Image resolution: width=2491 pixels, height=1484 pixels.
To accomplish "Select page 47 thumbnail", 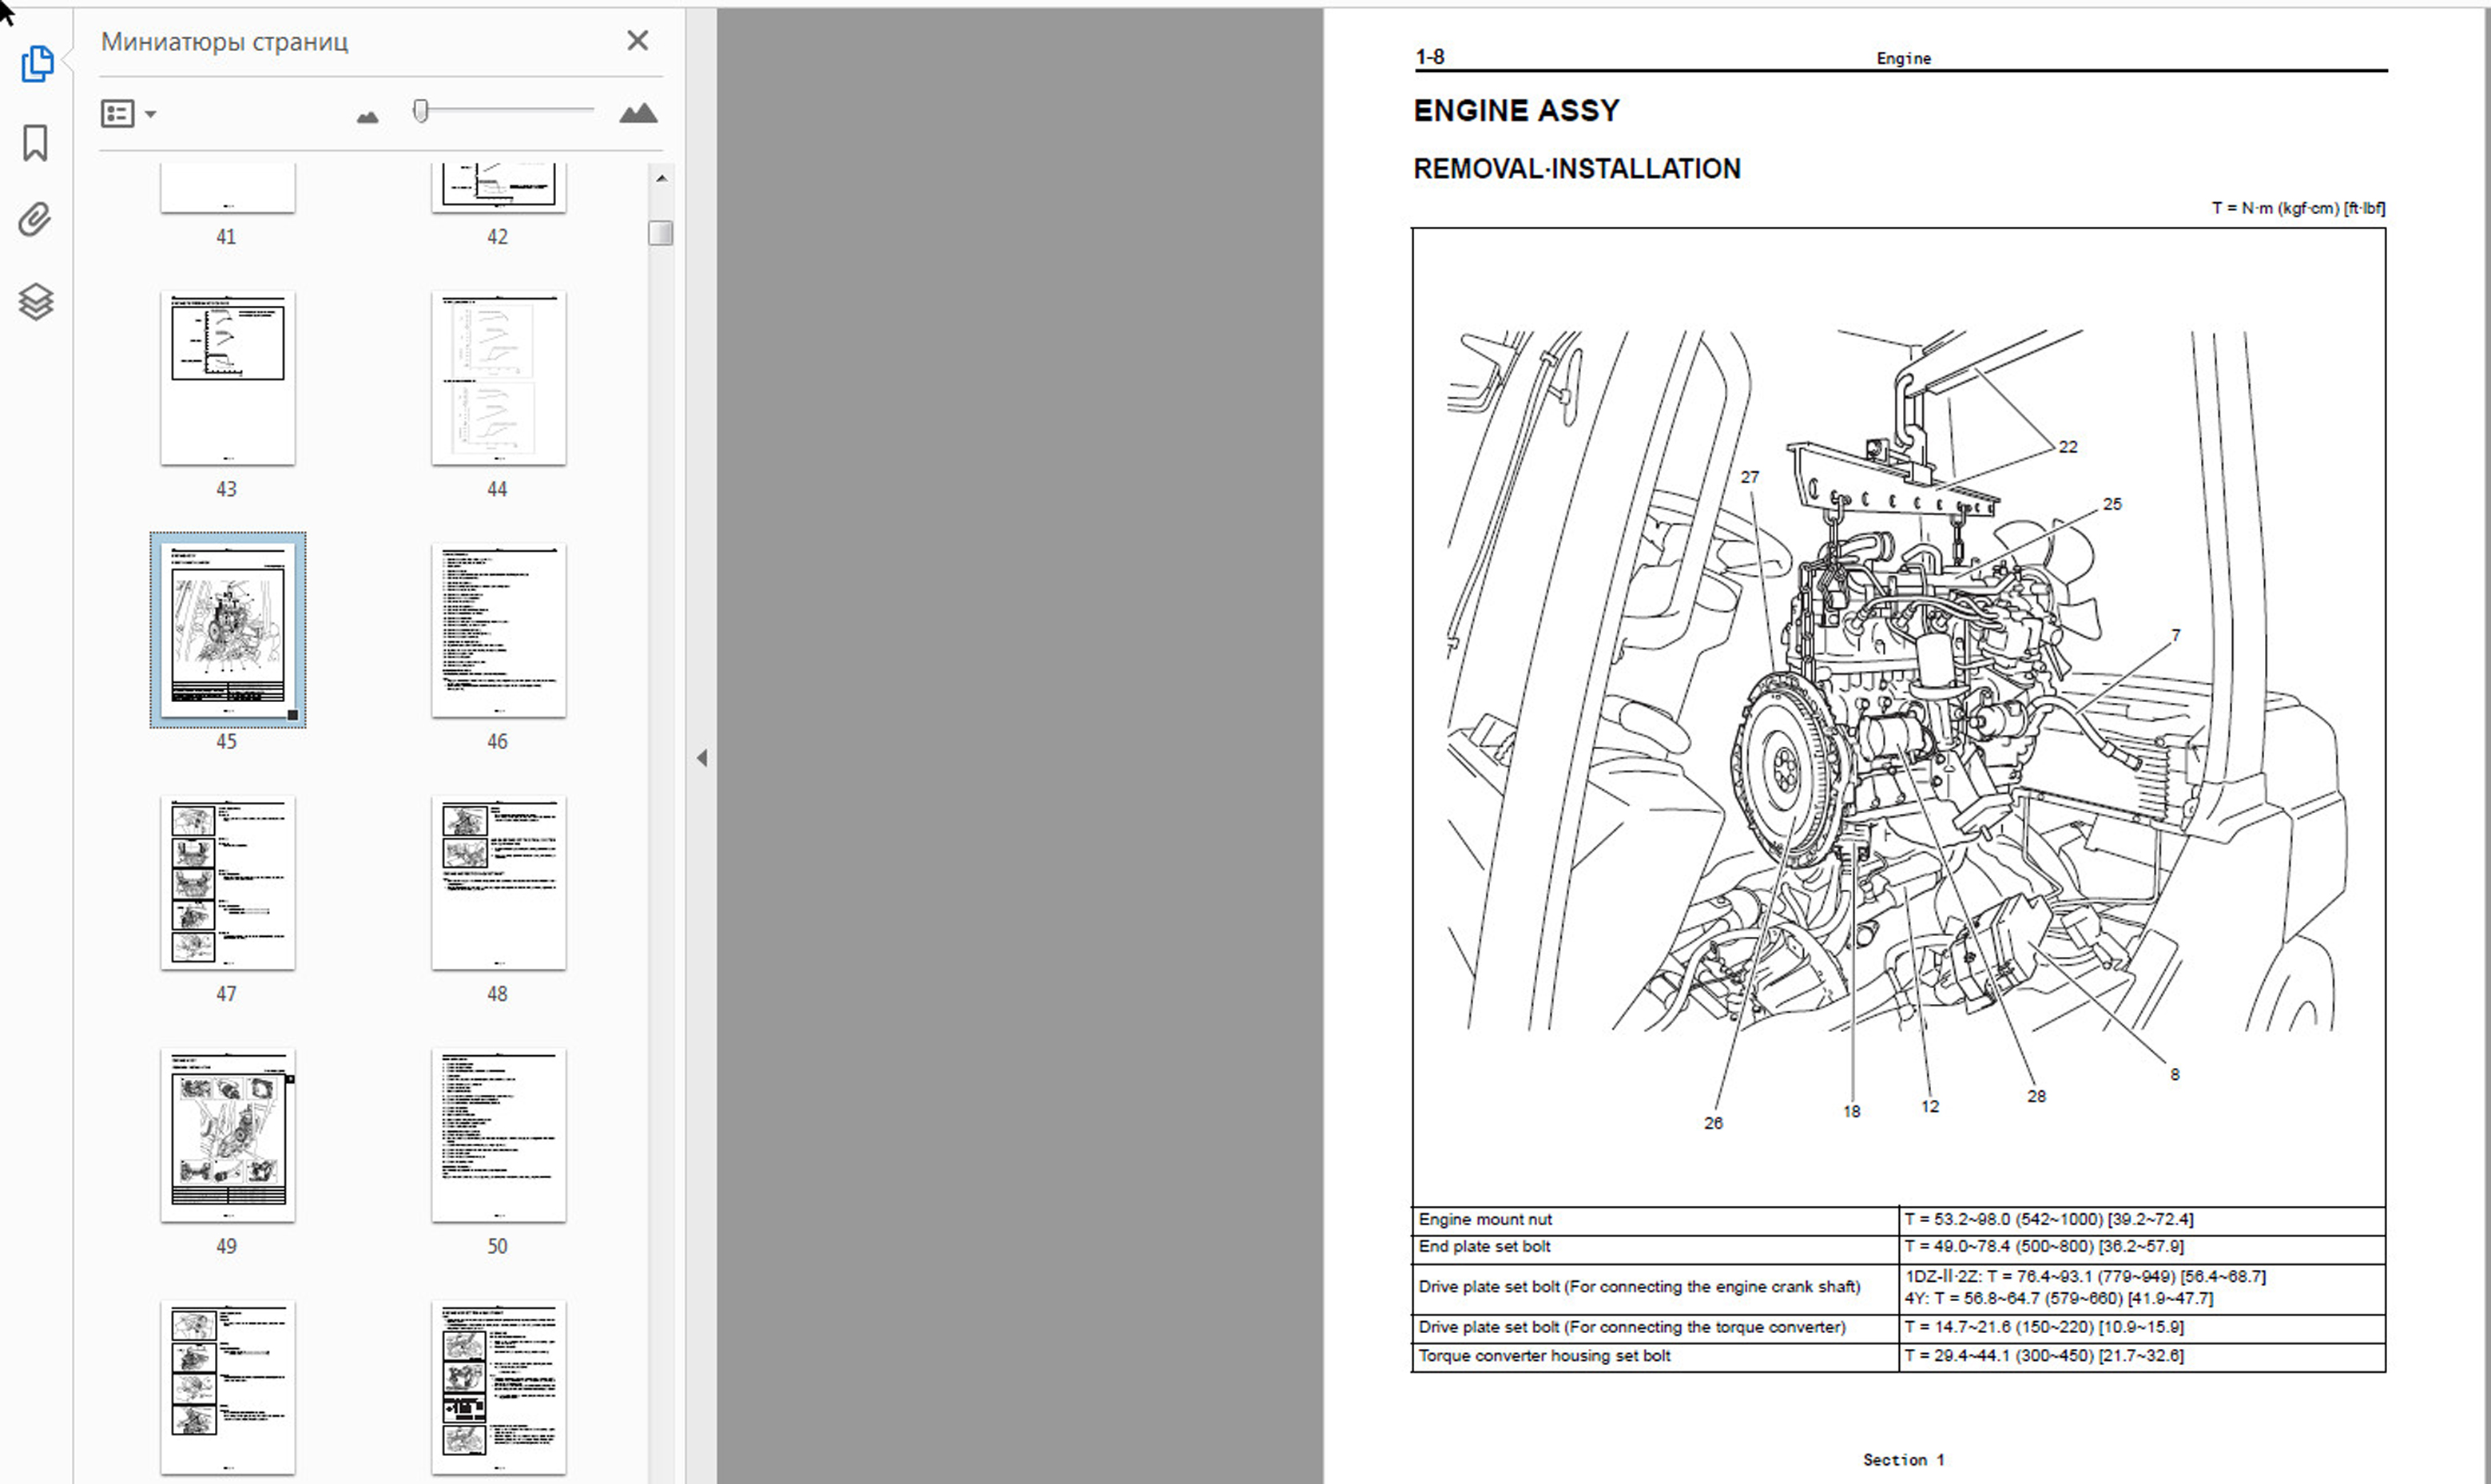I will coord(228,882).
